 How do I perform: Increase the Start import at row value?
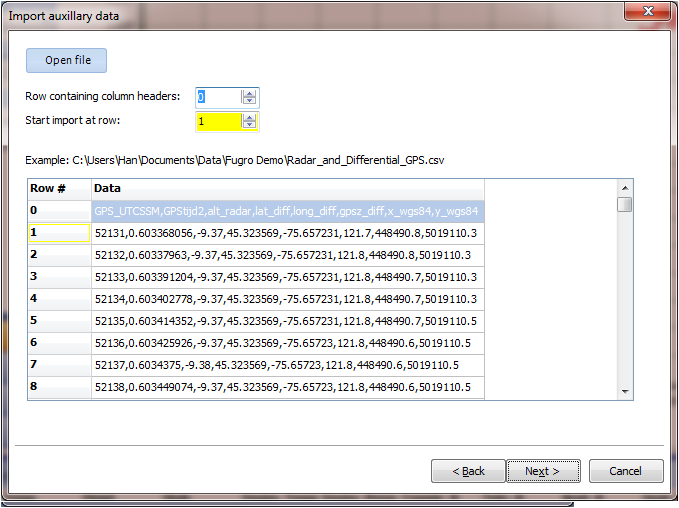[x=249, y=117]
